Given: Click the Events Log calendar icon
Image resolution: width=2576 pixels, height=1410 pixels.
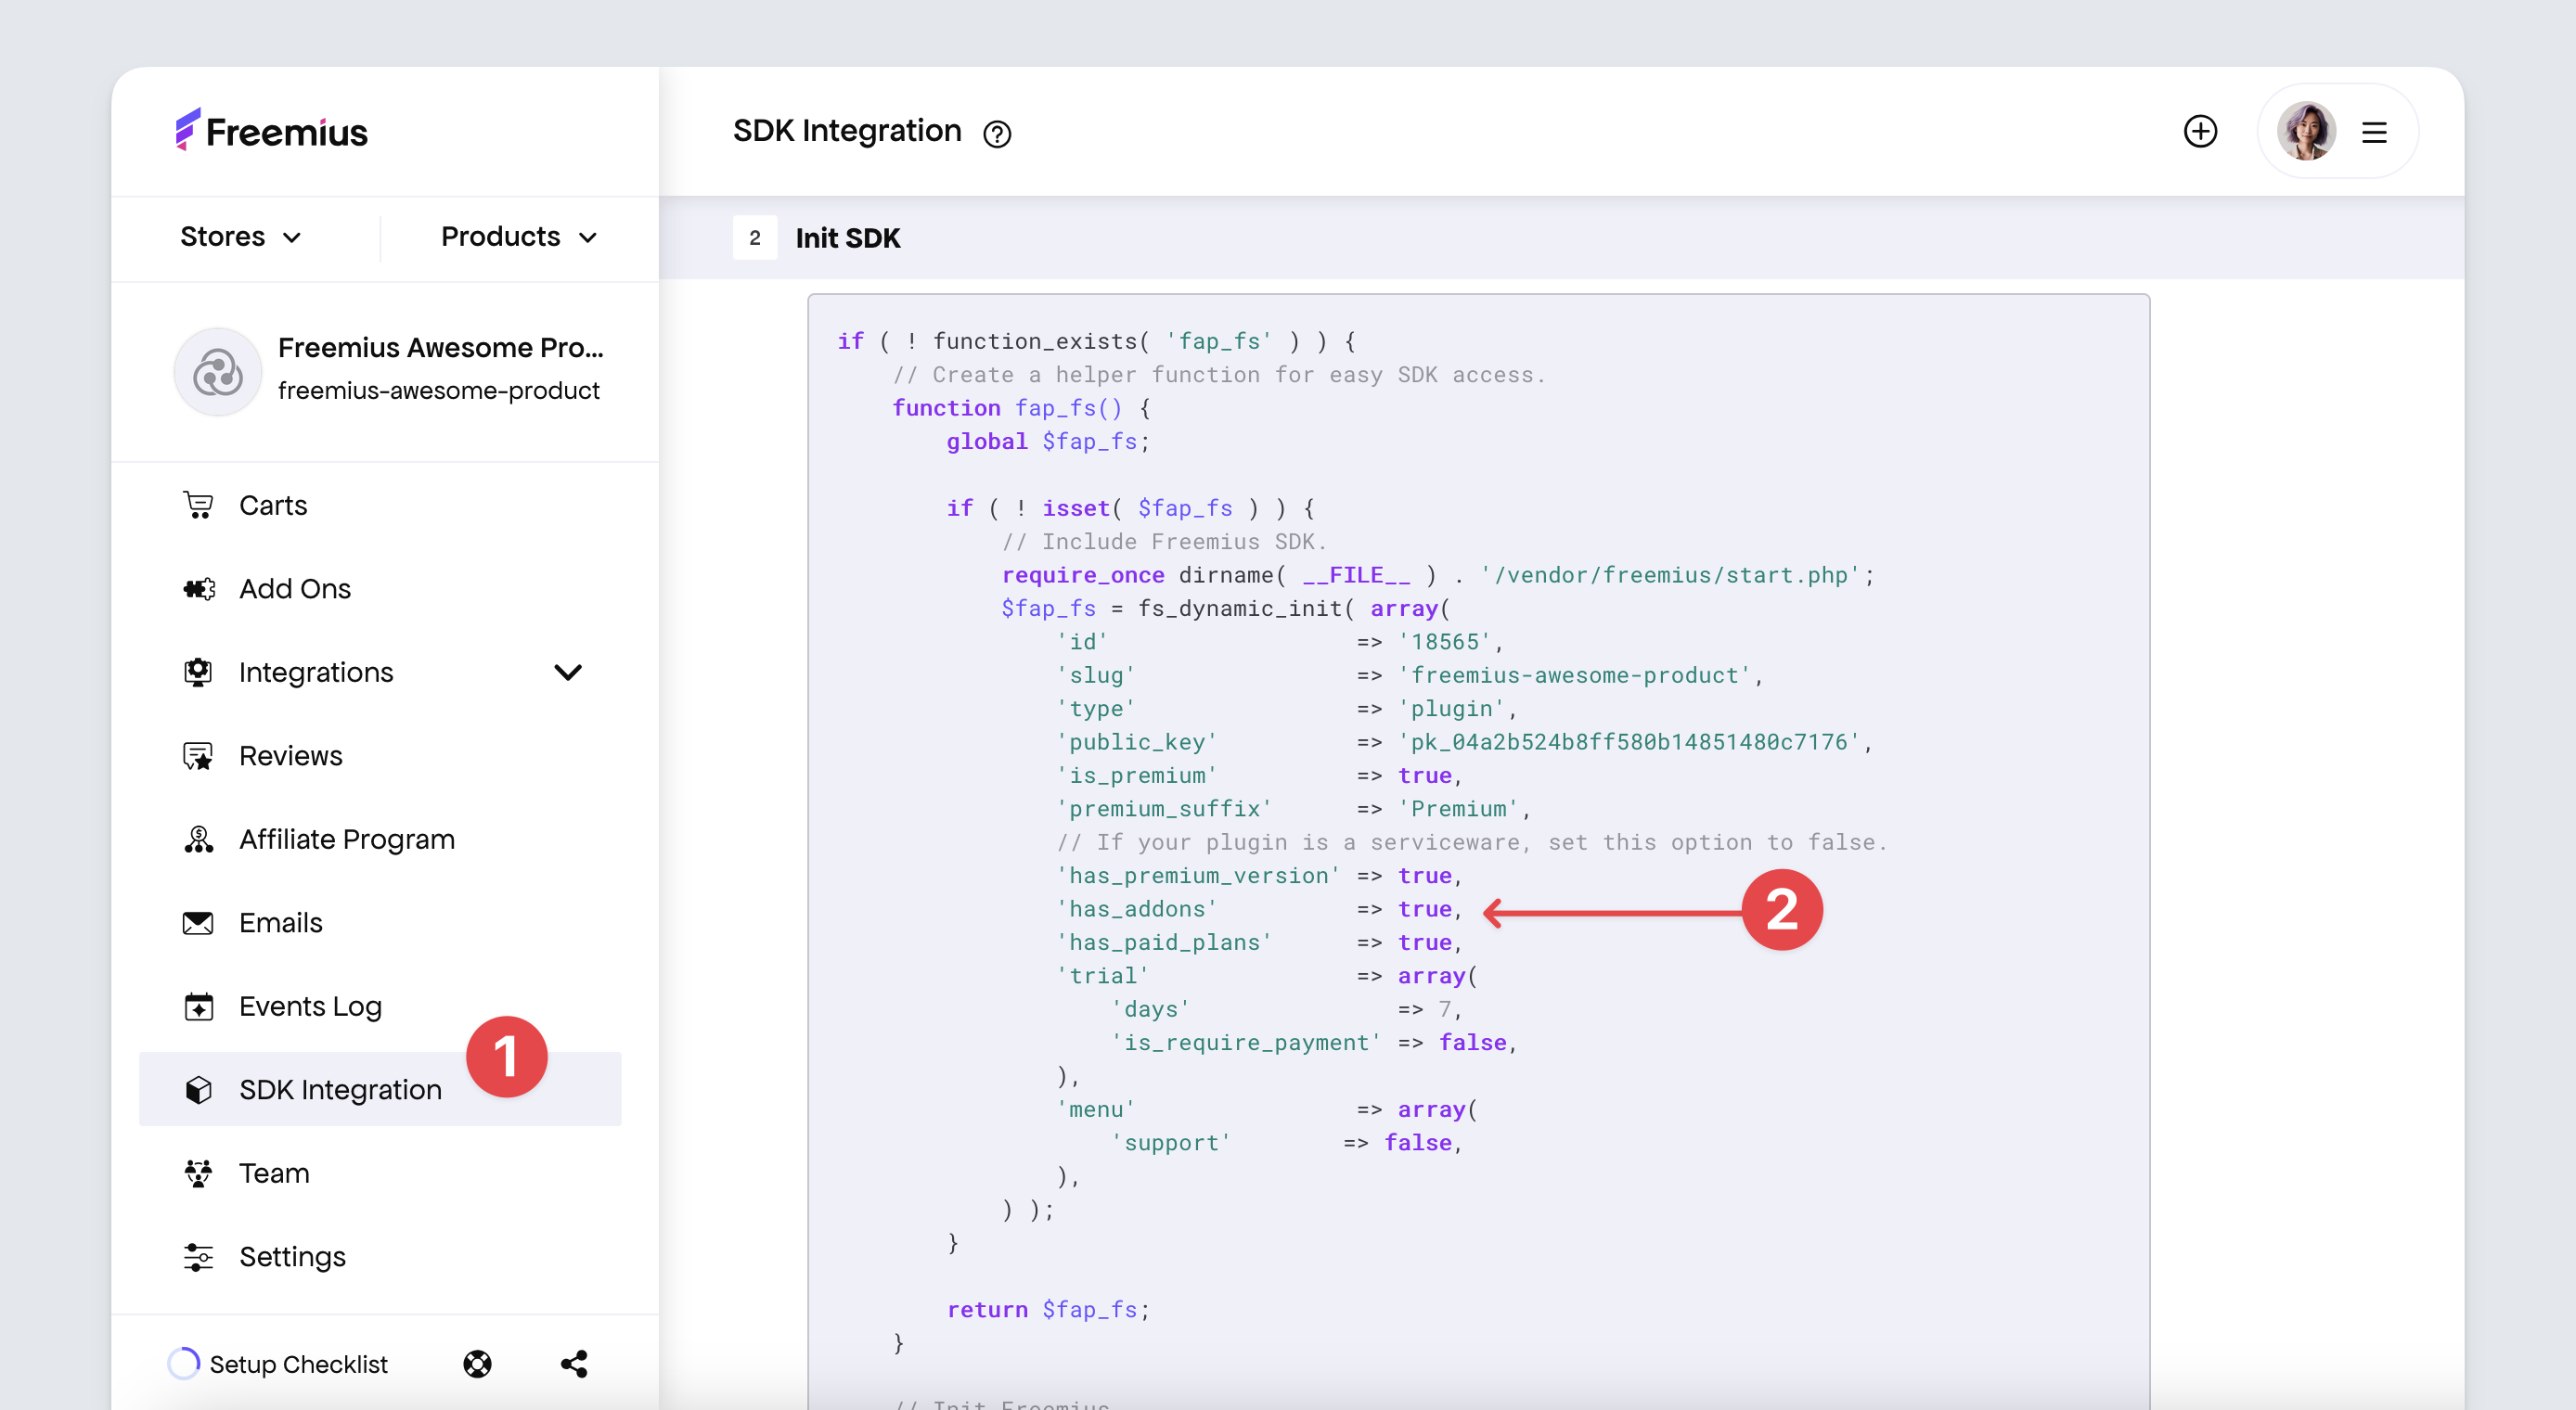Looking at the screenshot, I should pos(198,1006).
